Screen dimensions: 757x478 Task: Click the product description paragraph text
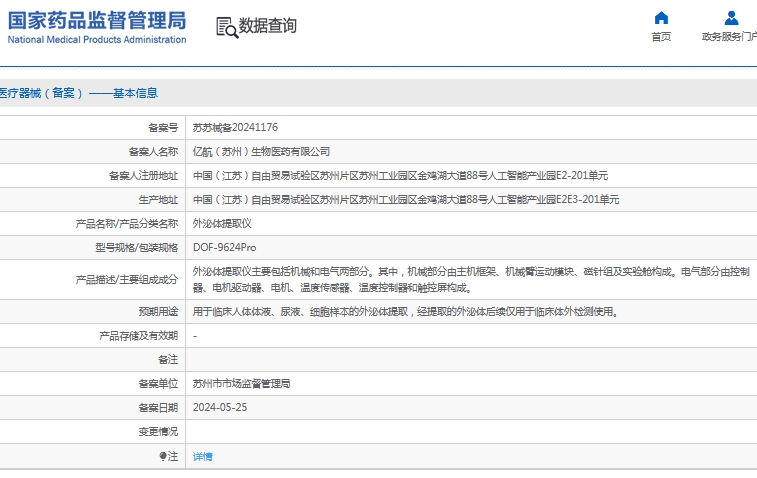pos(471,280)
